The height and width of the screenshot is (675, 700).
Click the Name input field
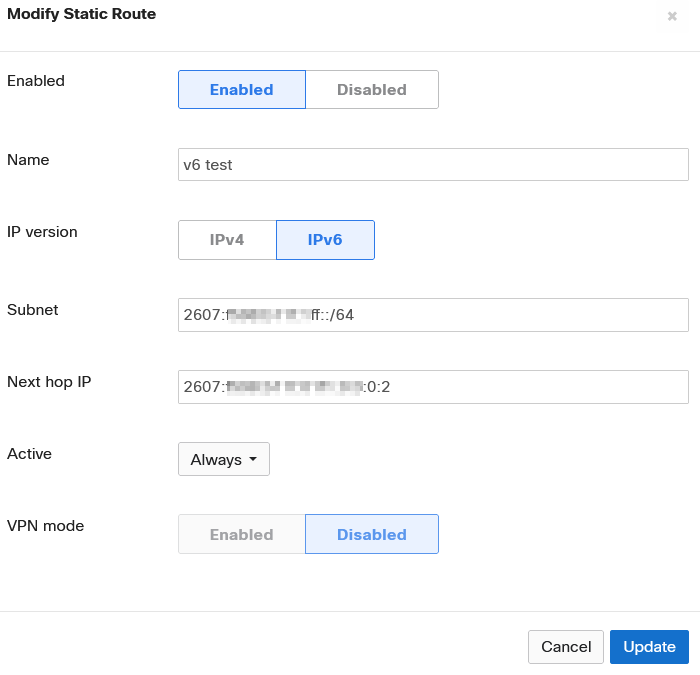coord(433,165)
